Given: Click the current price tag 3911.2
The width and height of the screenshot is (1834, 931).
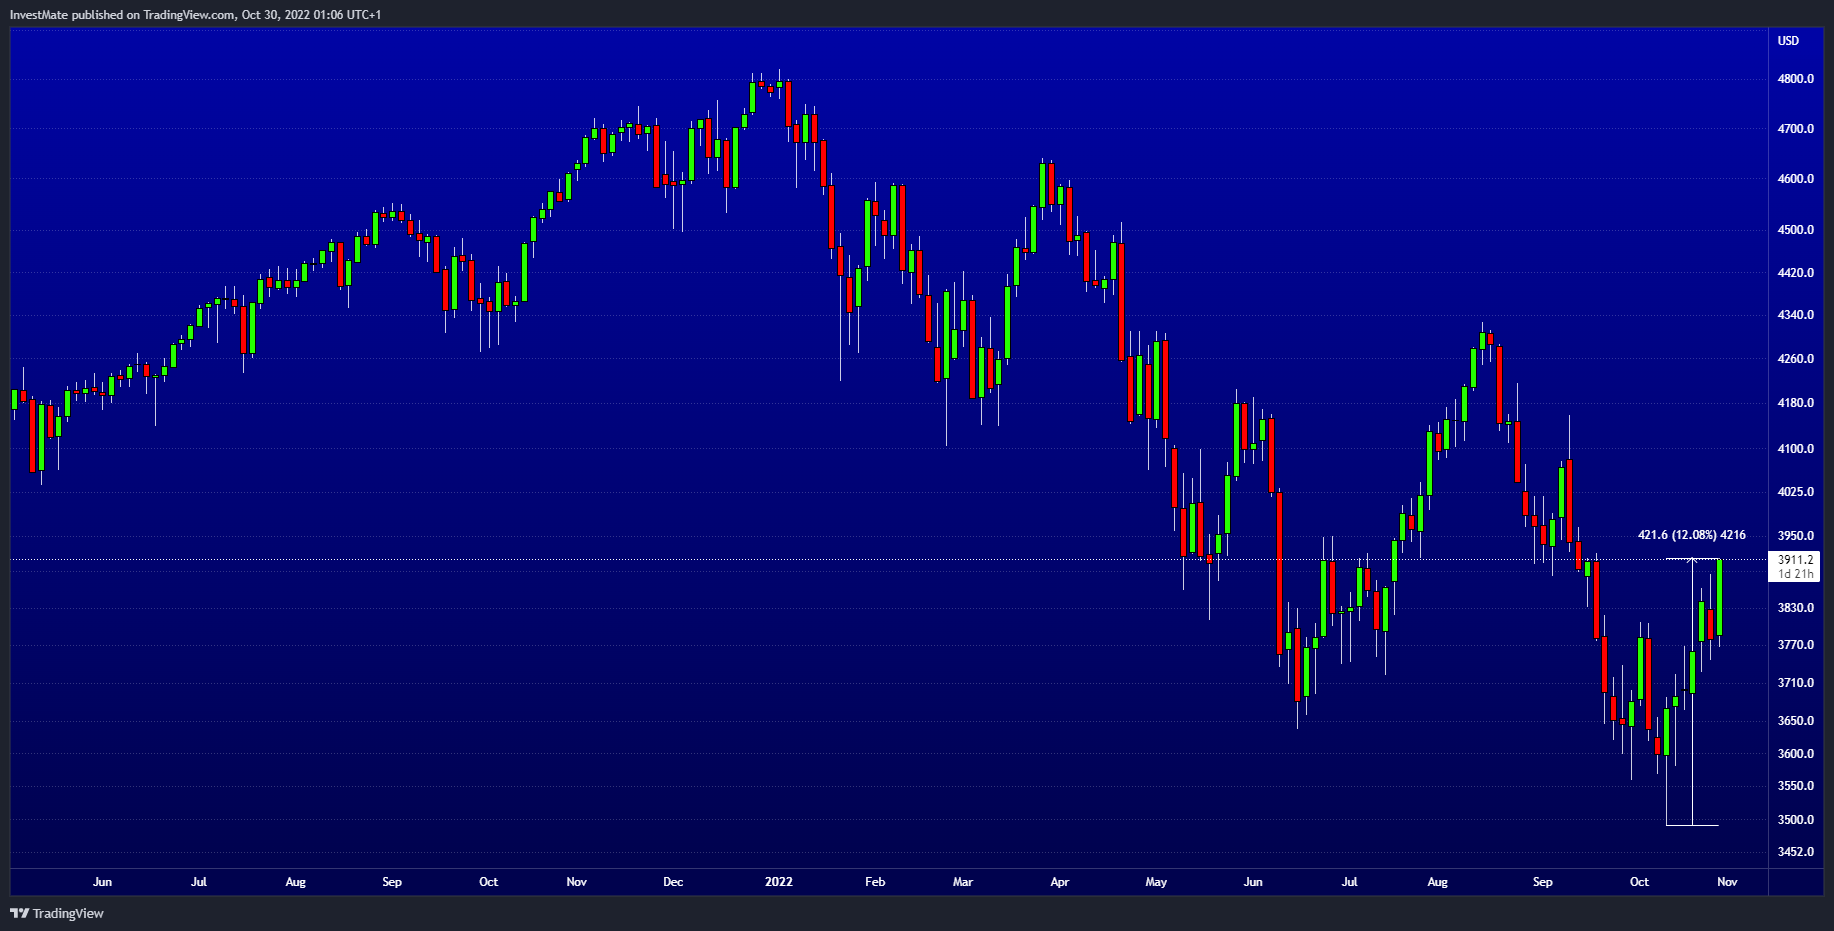Looking at the screenshot, I should [1796, 560].
